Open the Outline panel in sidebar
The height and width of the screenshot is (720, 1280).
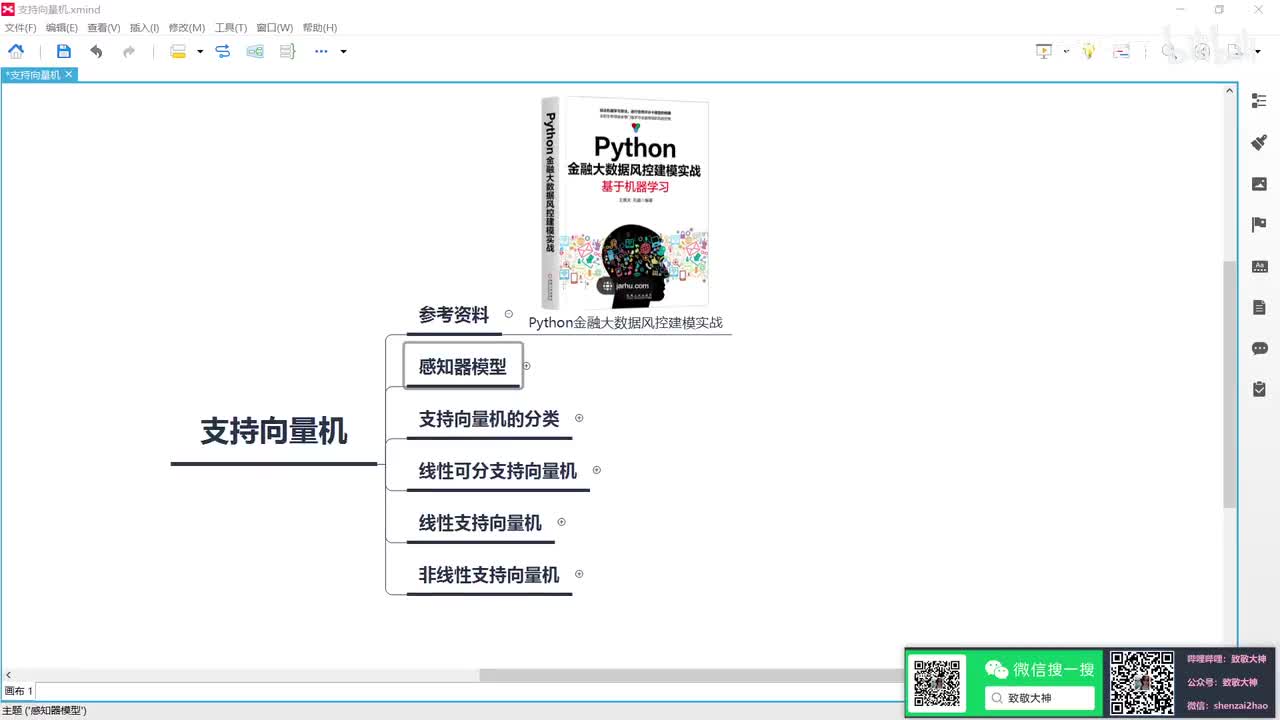point(1259,101)
